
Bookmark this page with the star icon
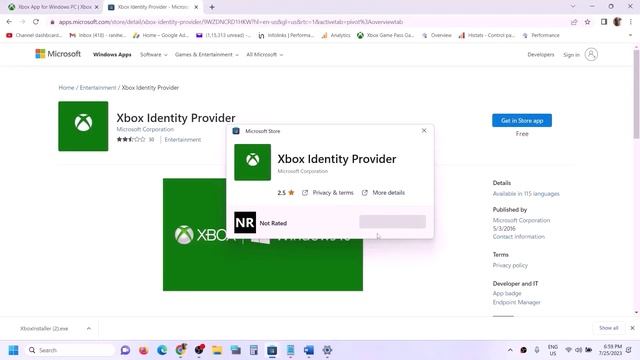click(x=587, y=22)
